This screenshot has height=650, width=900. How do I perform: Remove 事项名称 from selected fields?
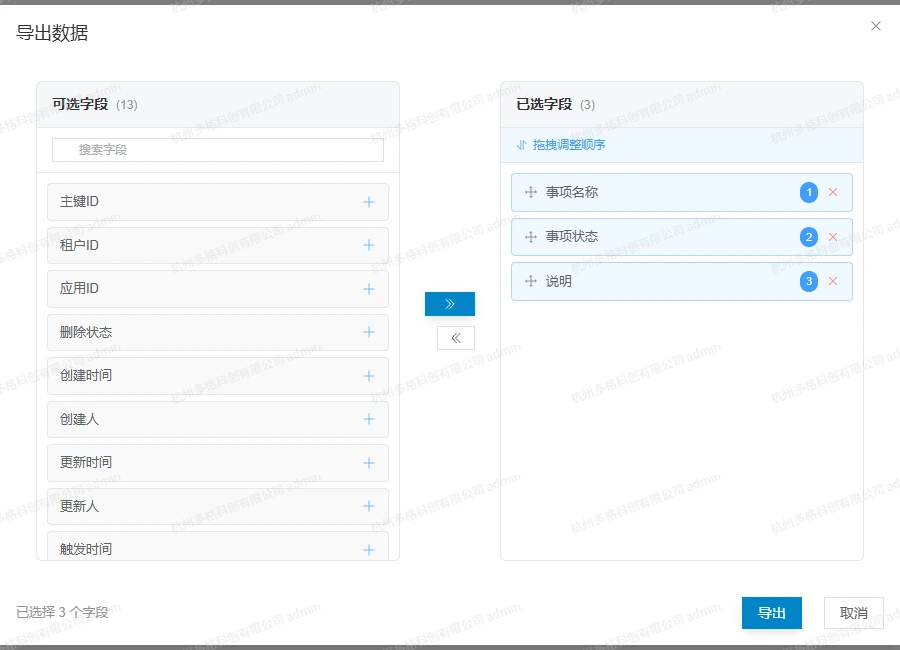(x=833, y=192)
